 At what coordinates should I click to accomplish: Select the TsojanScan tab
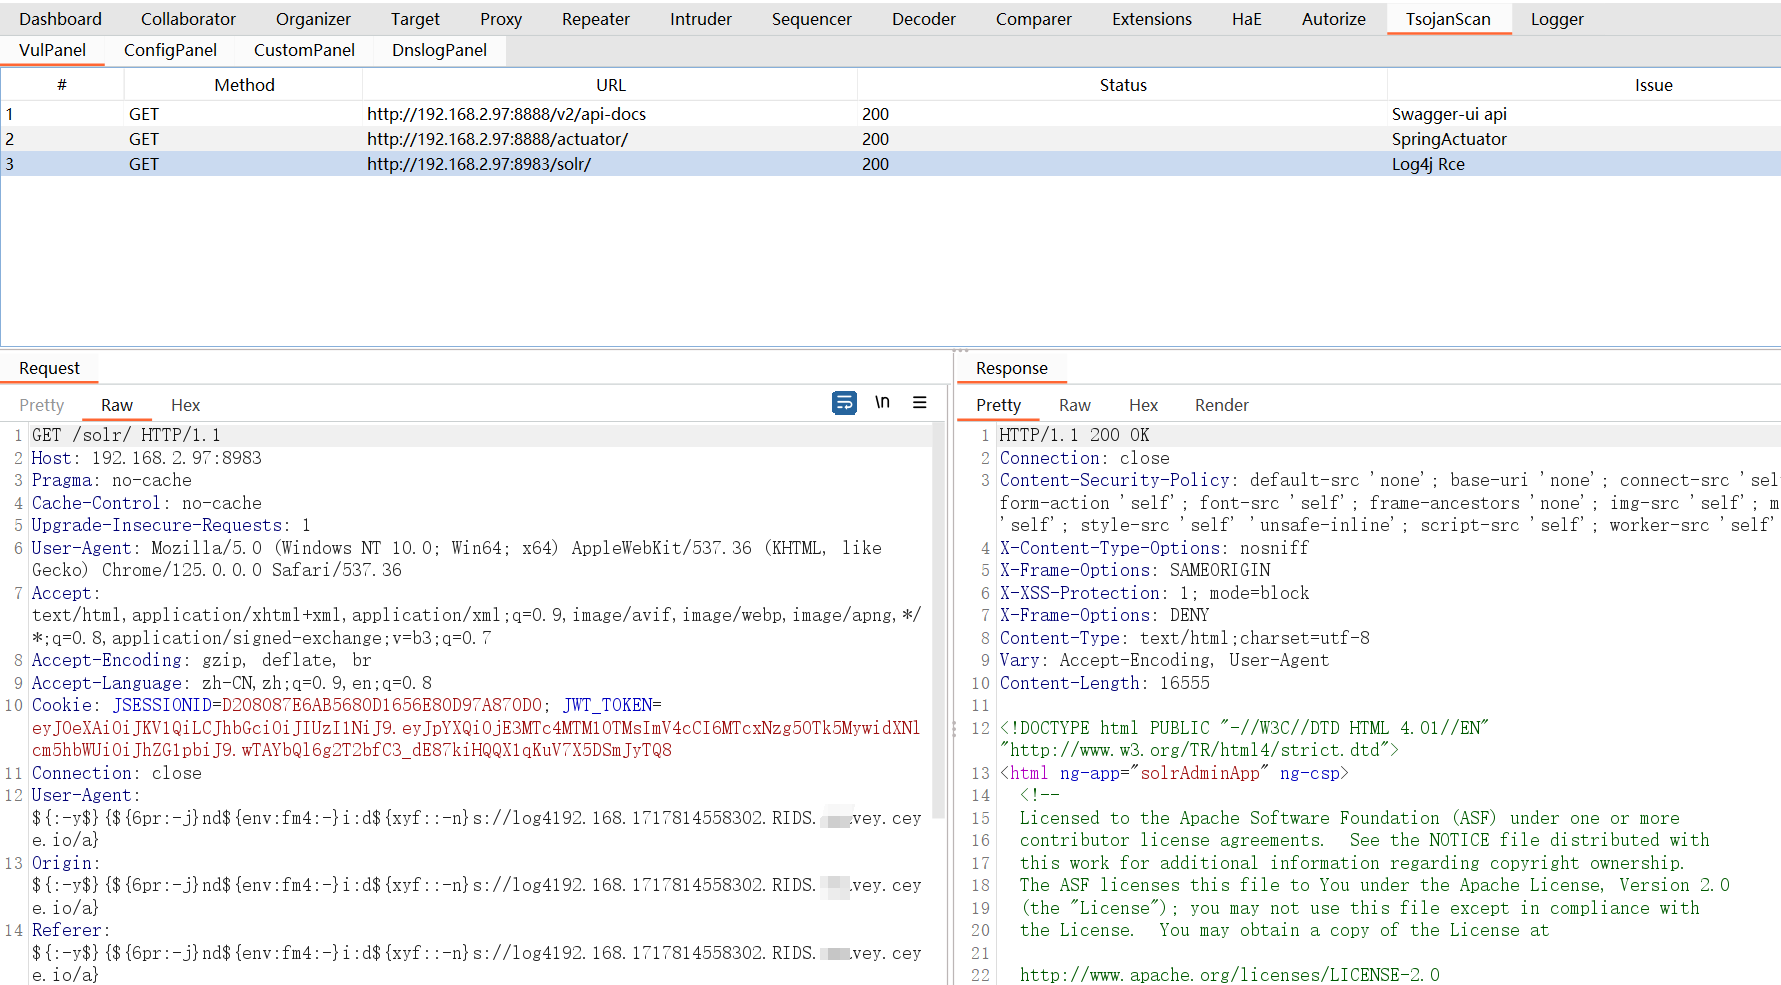[1448, 19]
